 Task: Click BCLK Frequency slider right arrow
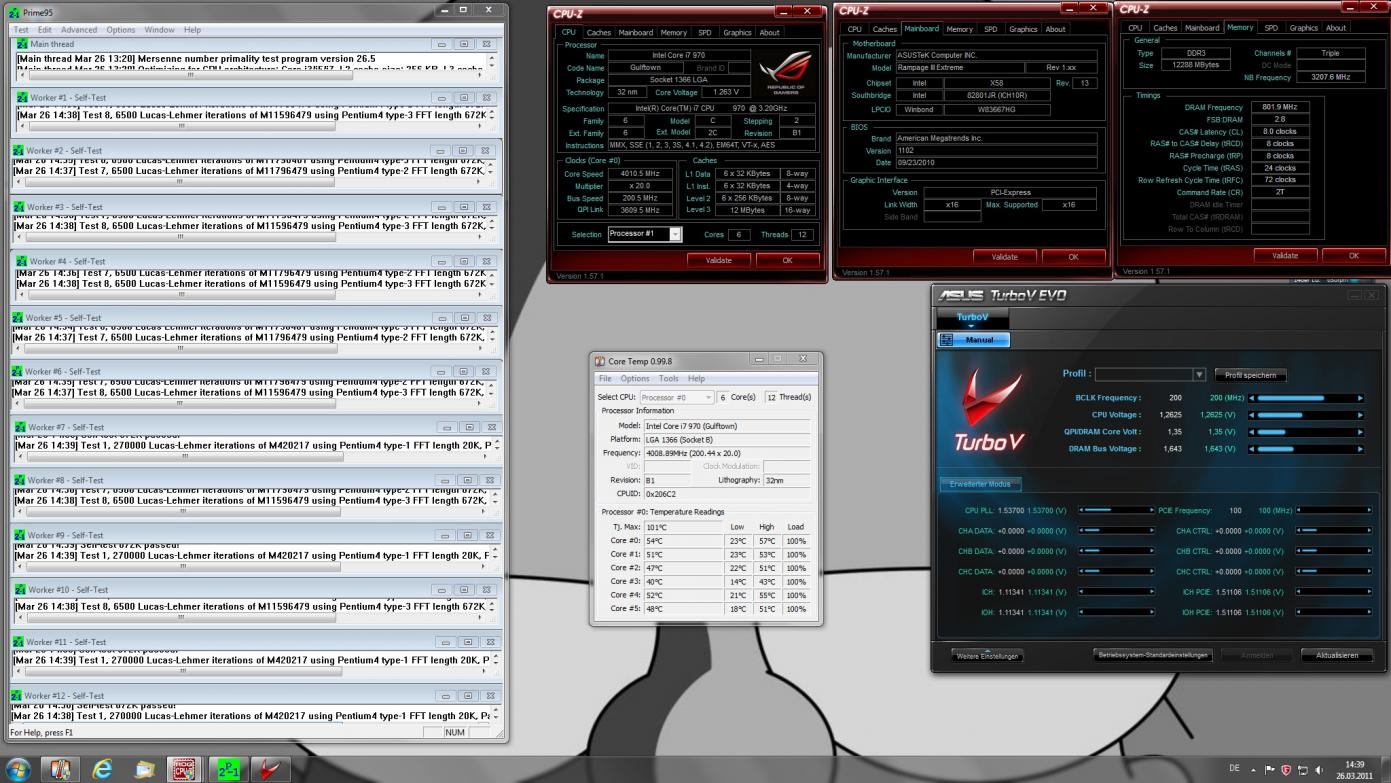(x=1359, y=398)
